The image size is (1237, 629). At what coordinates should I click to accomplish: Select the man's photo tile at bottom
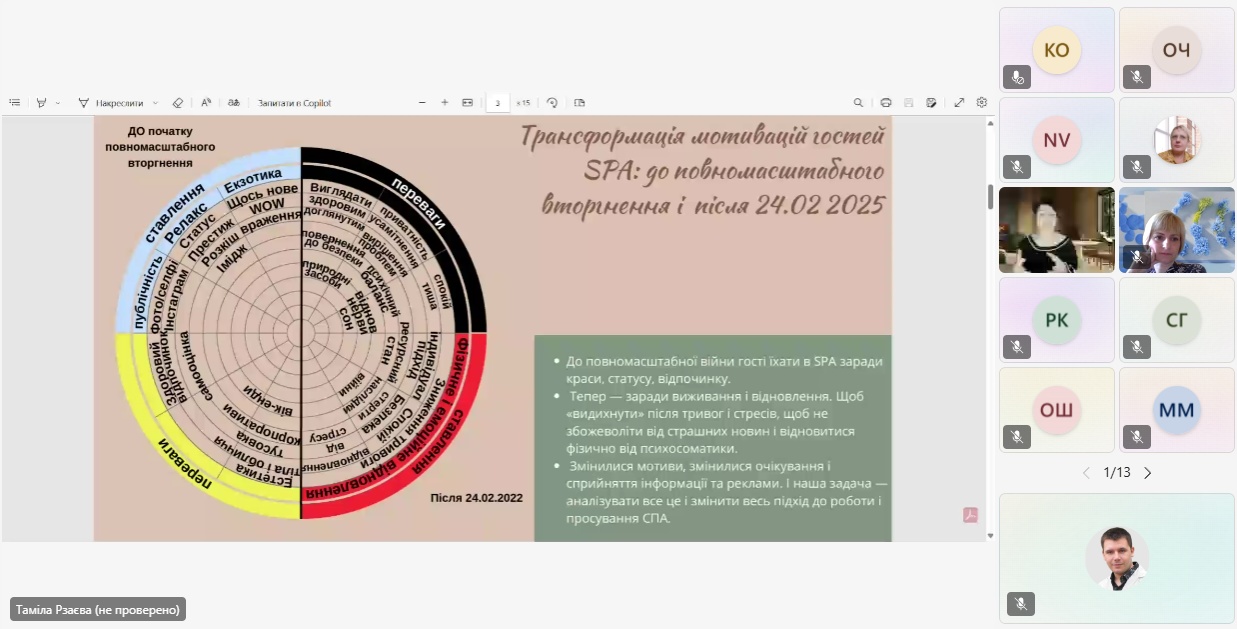(x=1117, y=558)
